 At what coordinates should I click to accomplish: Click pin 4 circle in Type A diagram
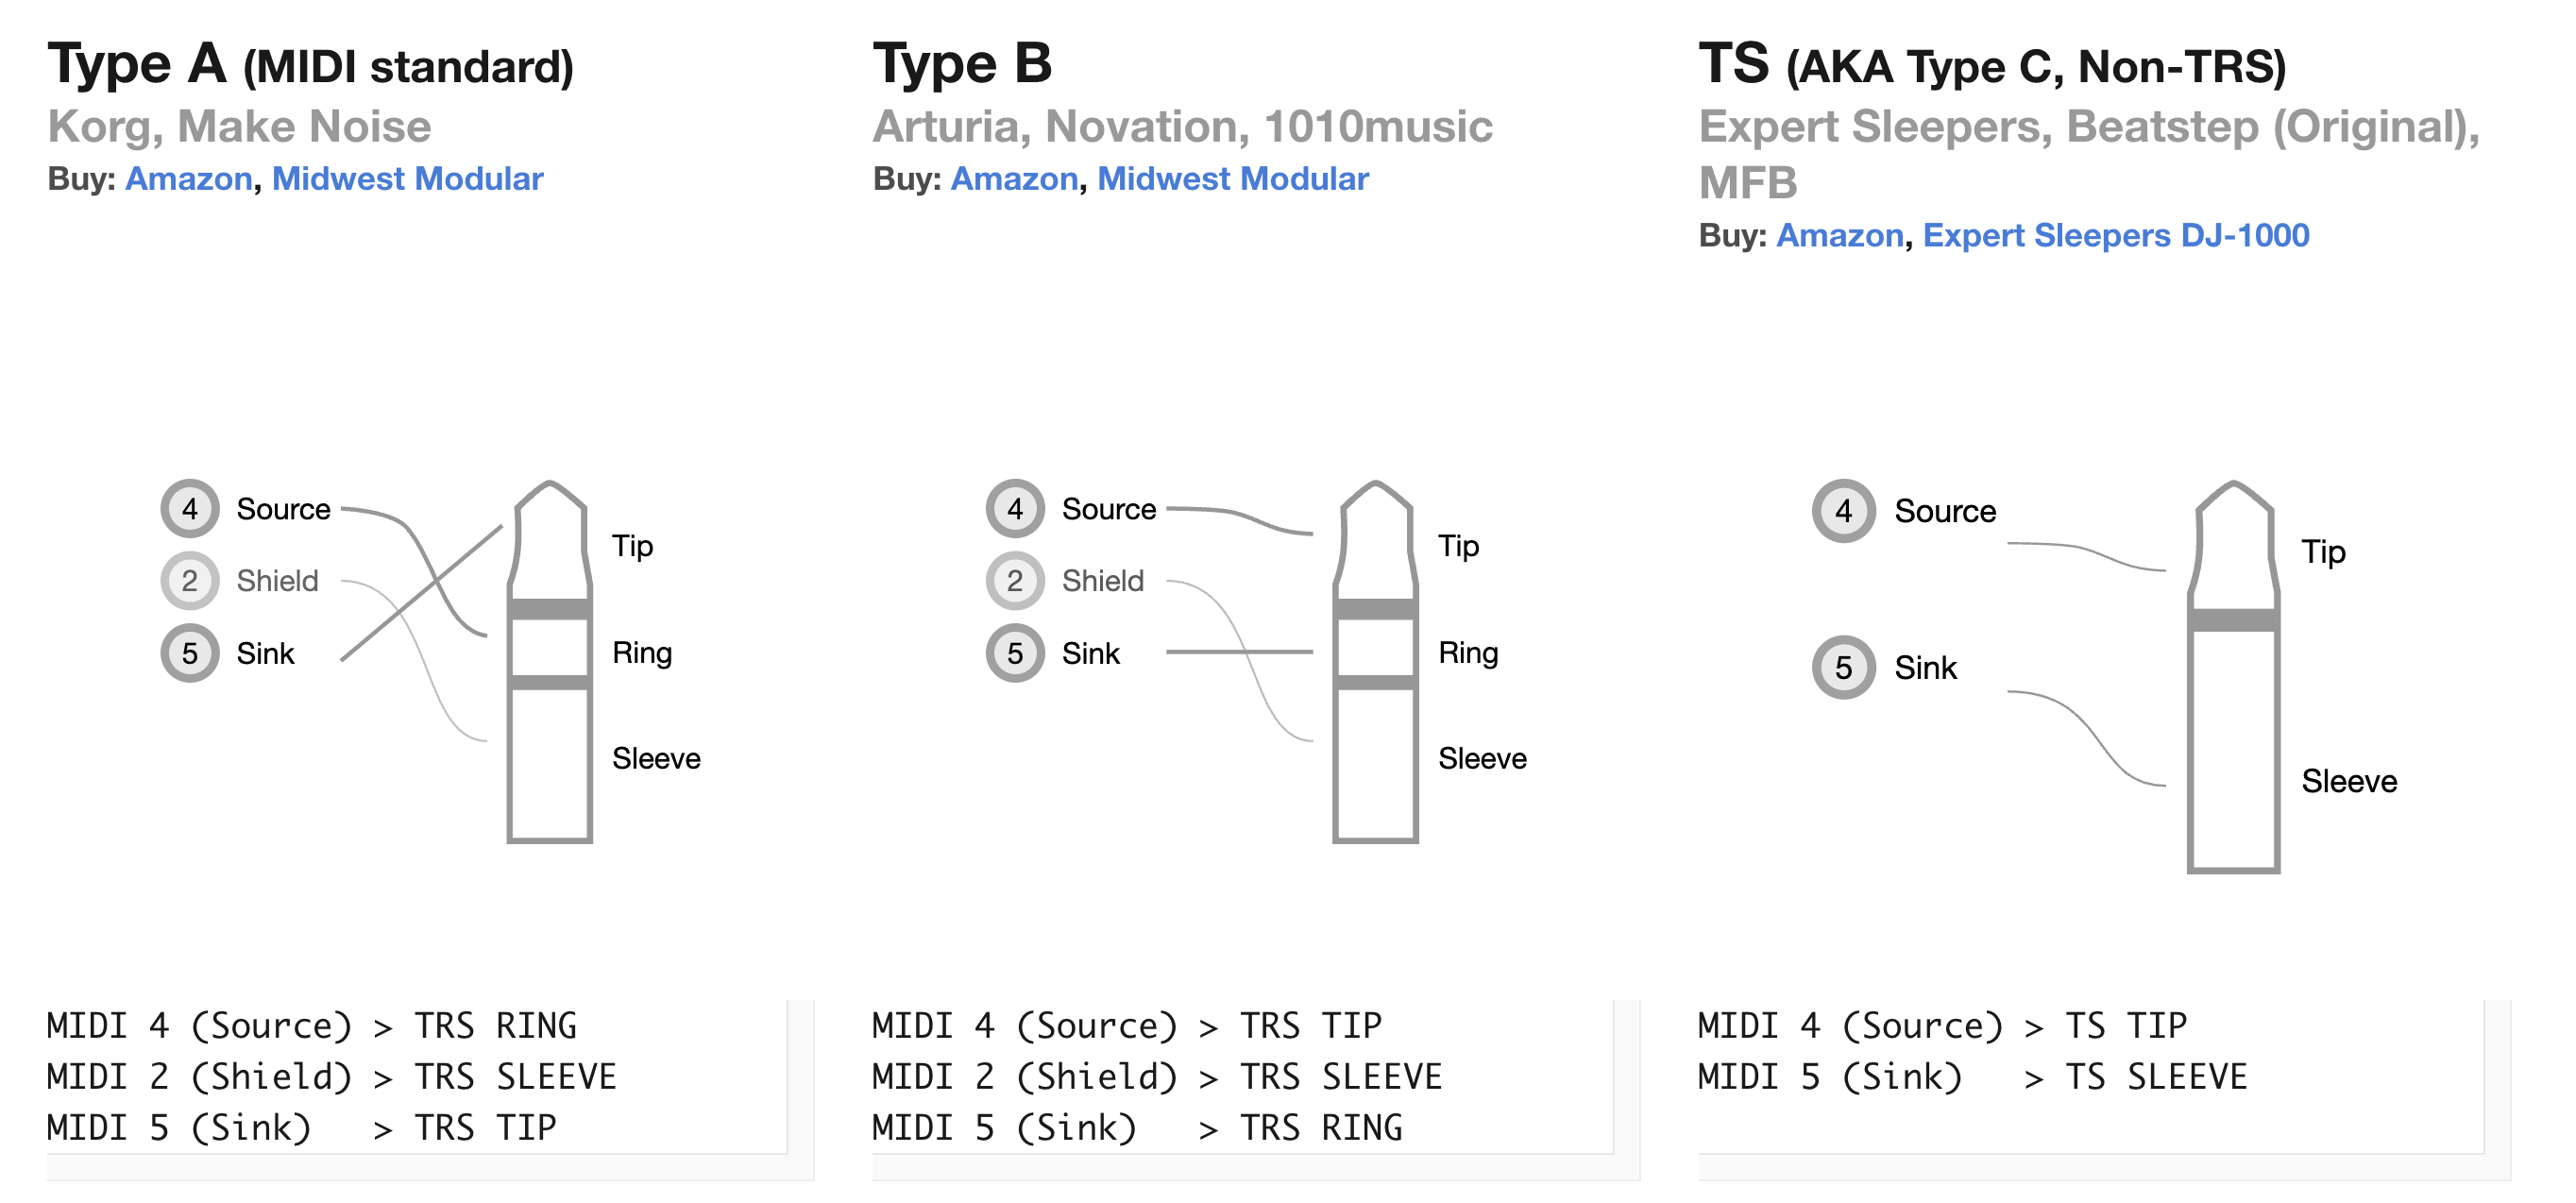click(189, 508)
